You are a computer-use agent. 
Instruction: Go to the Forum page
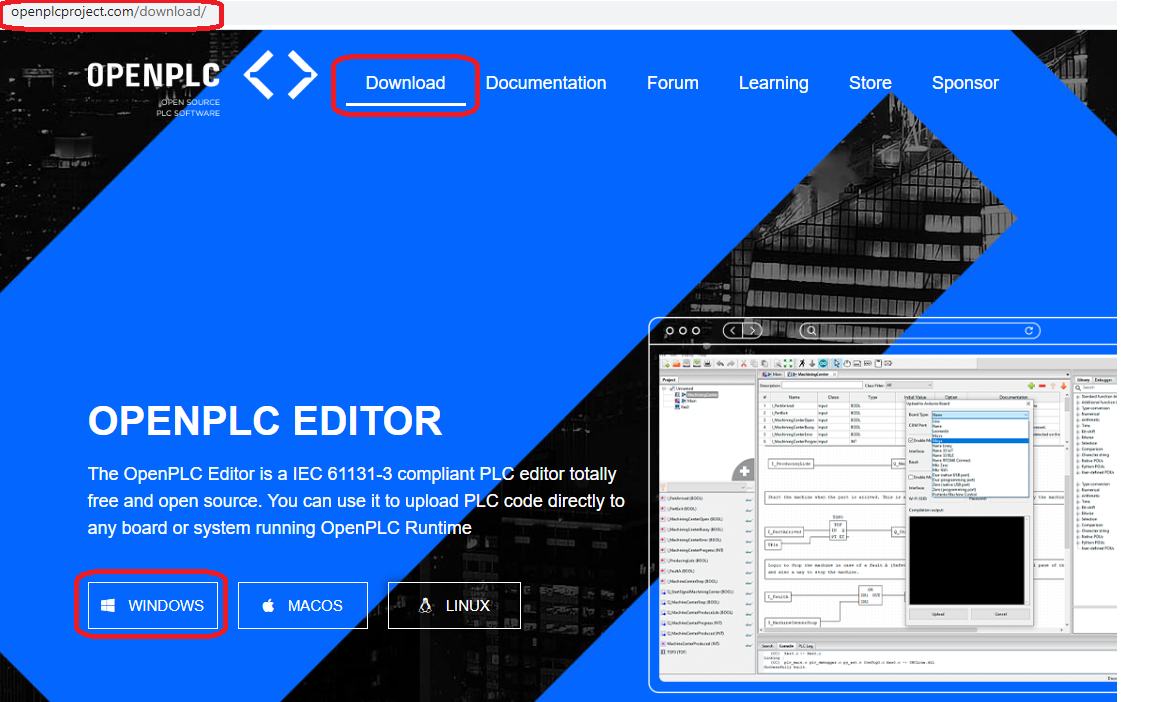[672, 83]
